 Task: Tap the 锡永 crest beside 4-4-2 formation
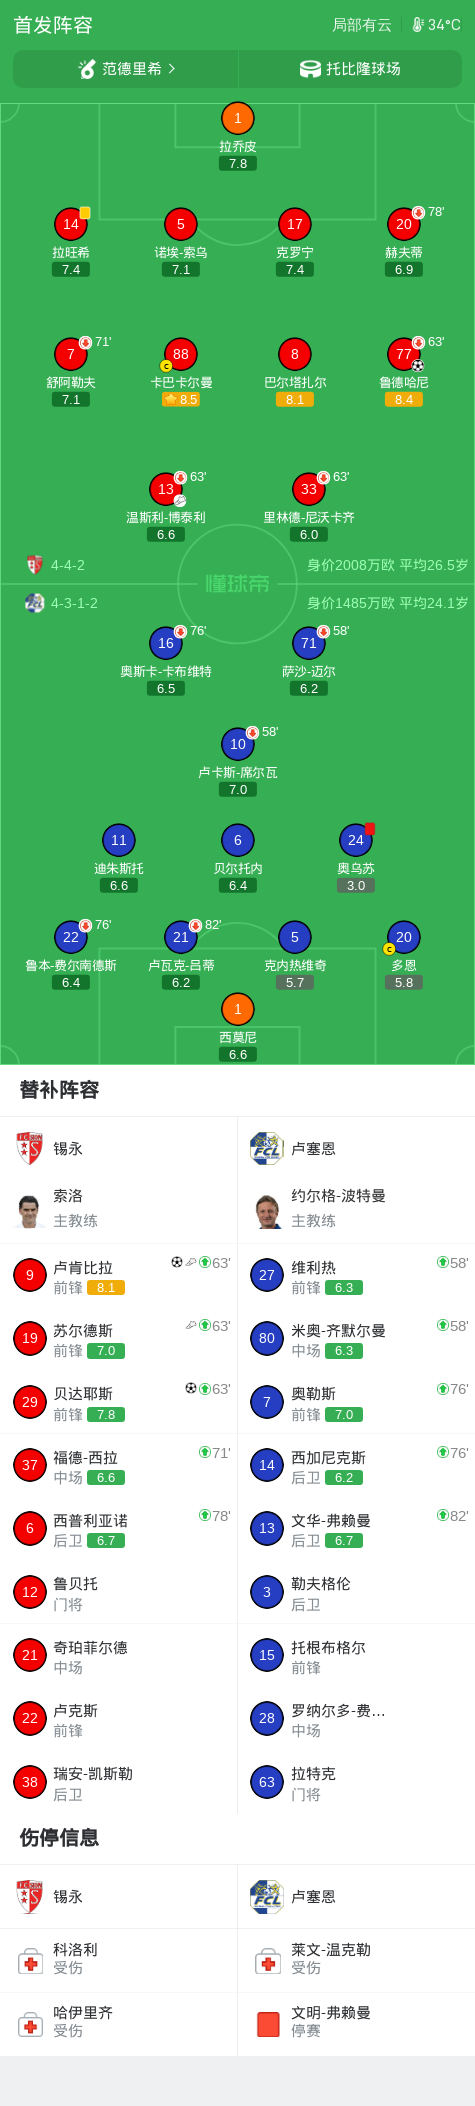34,565
